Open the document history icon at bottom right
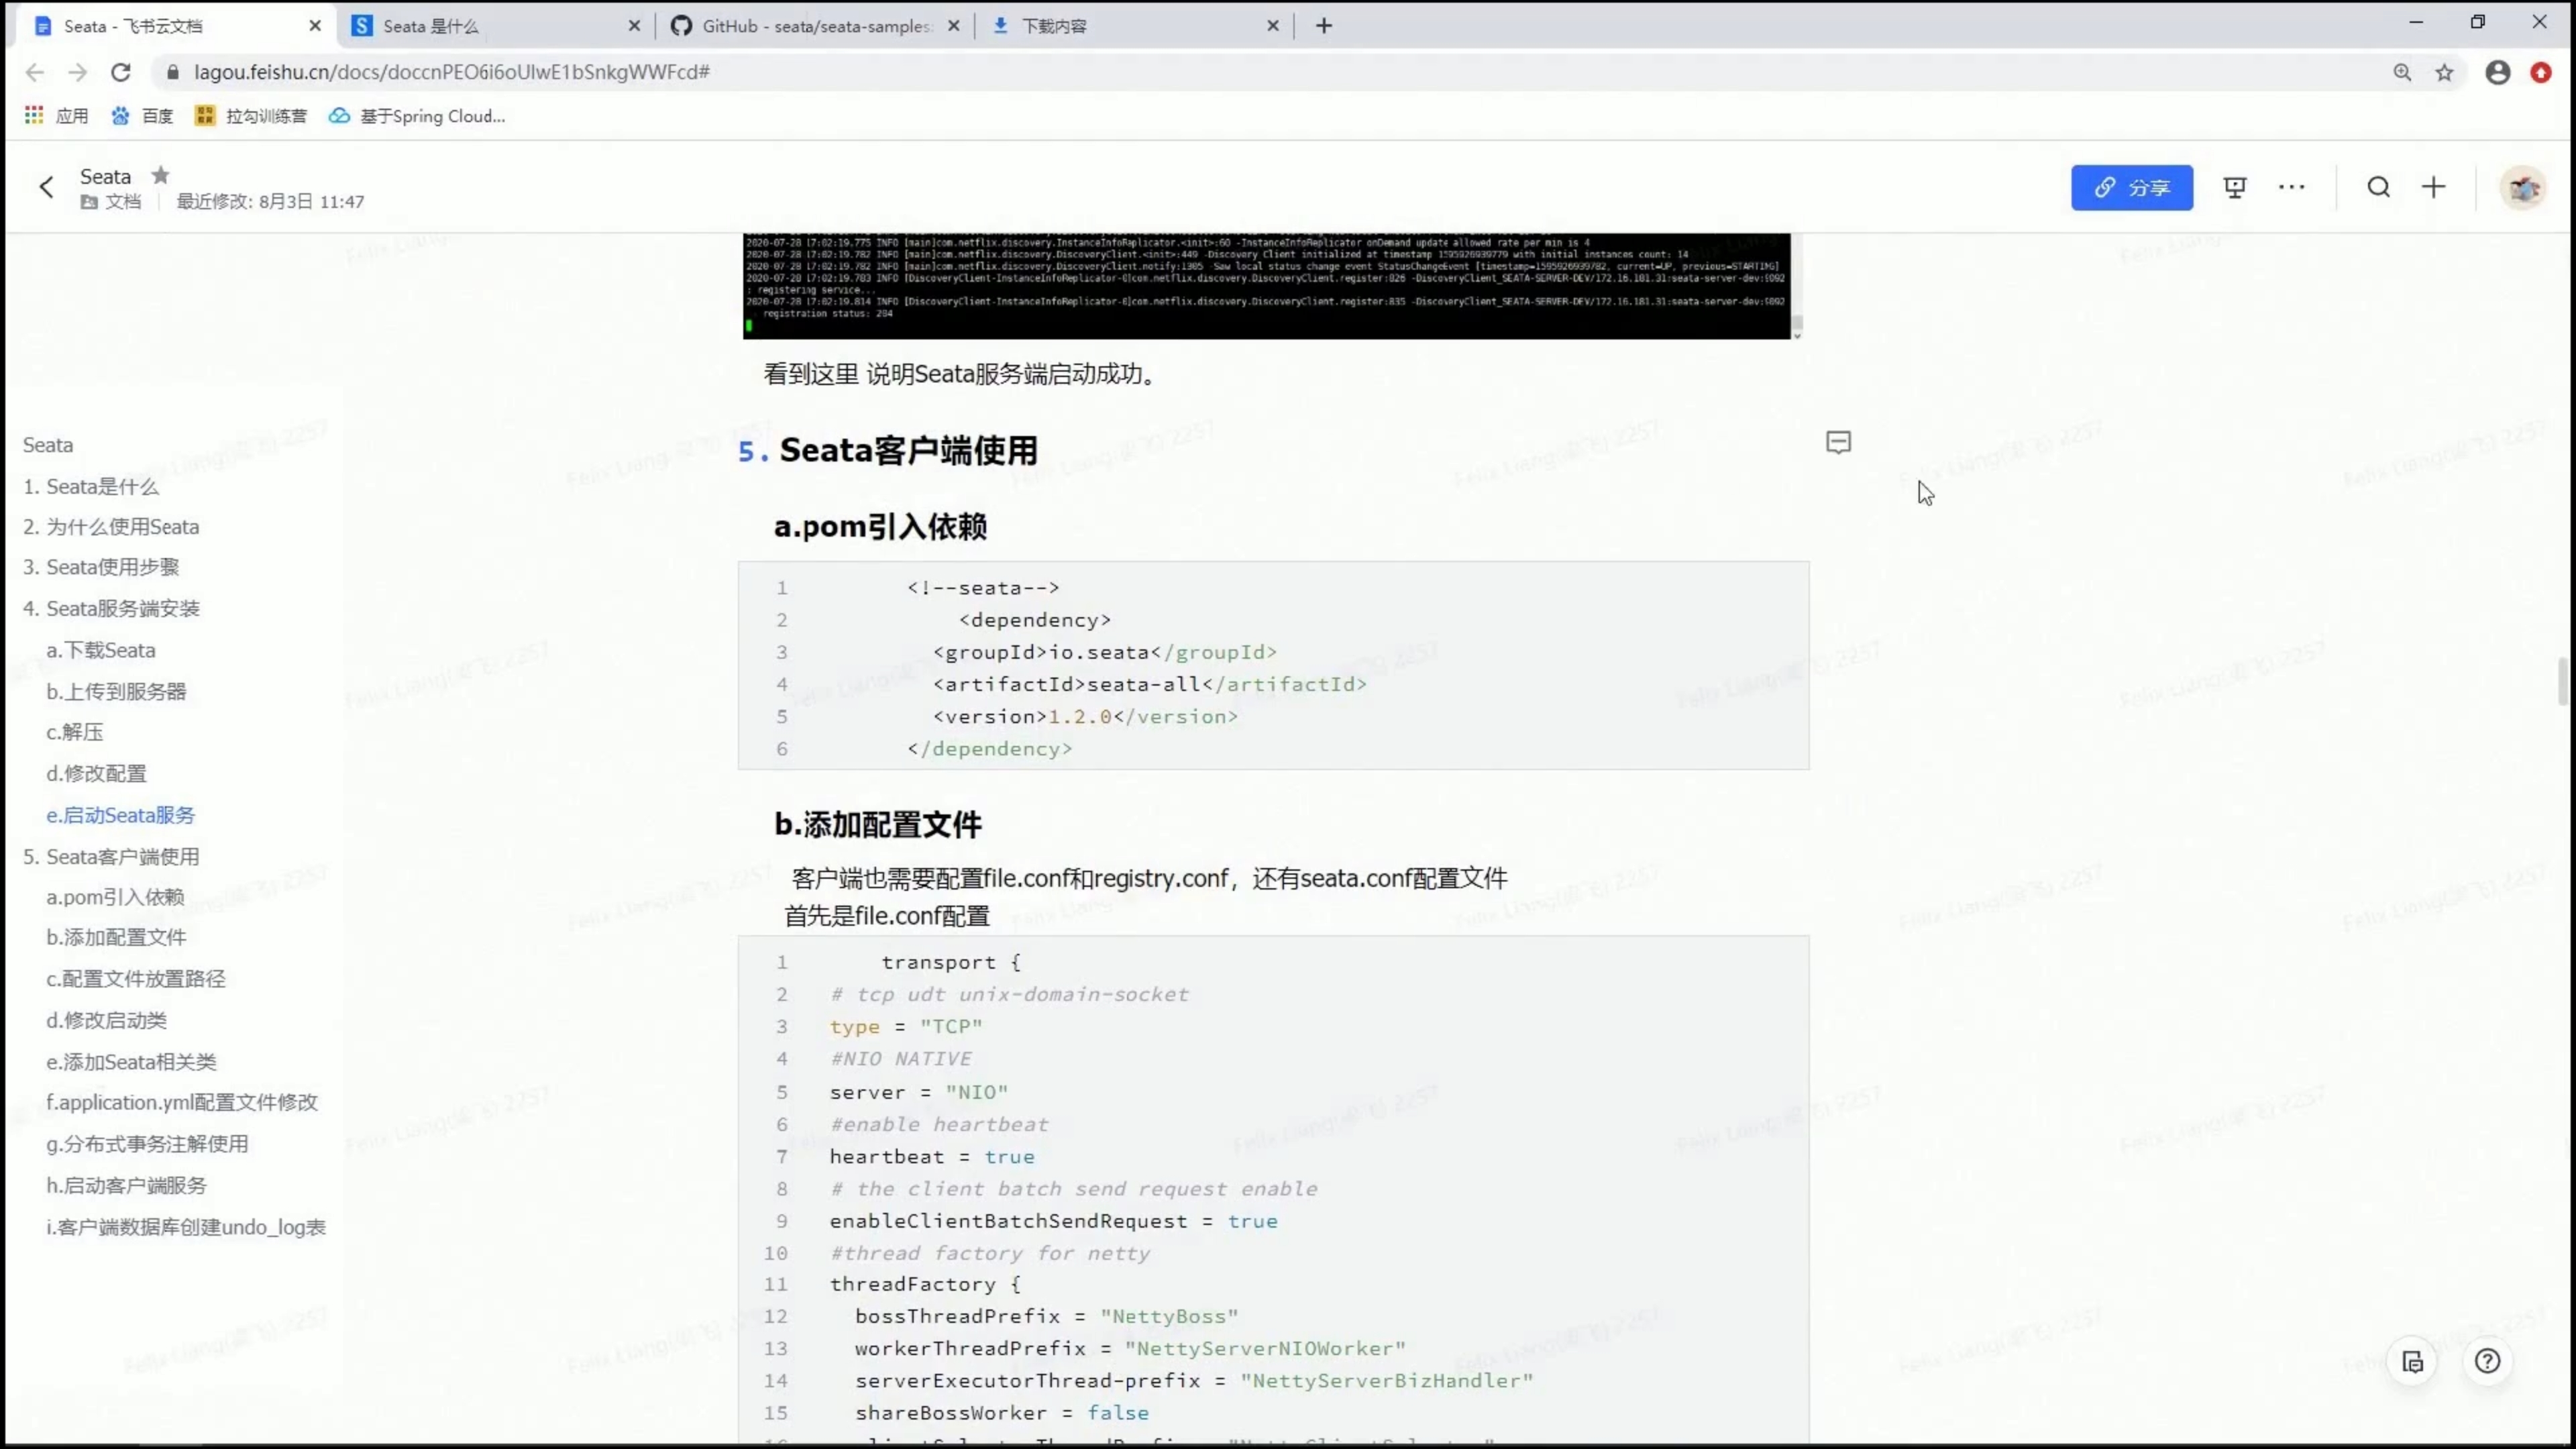Screen dimensions: 2576x1449 tap(2413, 1362)
